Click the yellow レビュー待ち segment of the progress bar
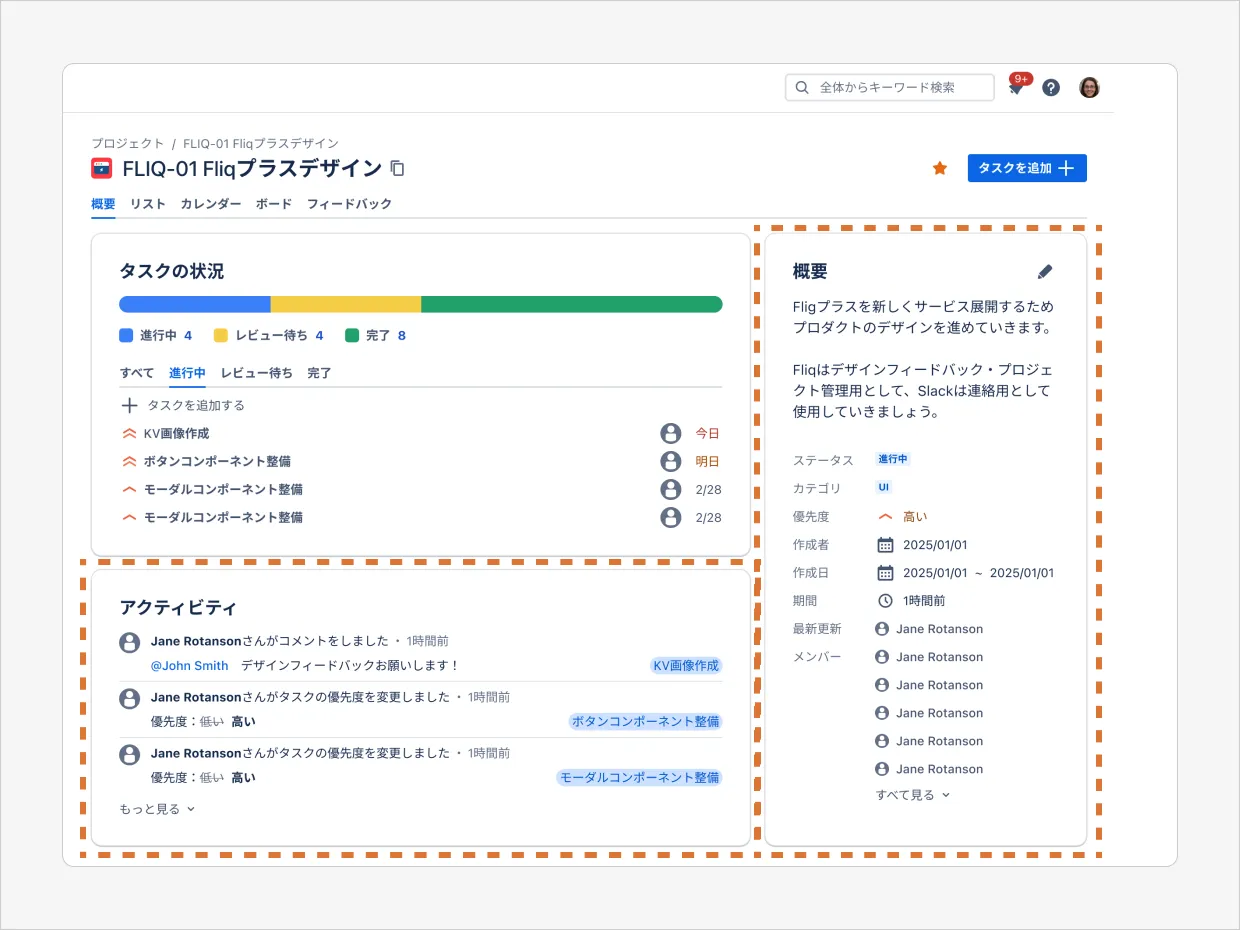Screen dimensions: 1240x930 click(346, 304)
